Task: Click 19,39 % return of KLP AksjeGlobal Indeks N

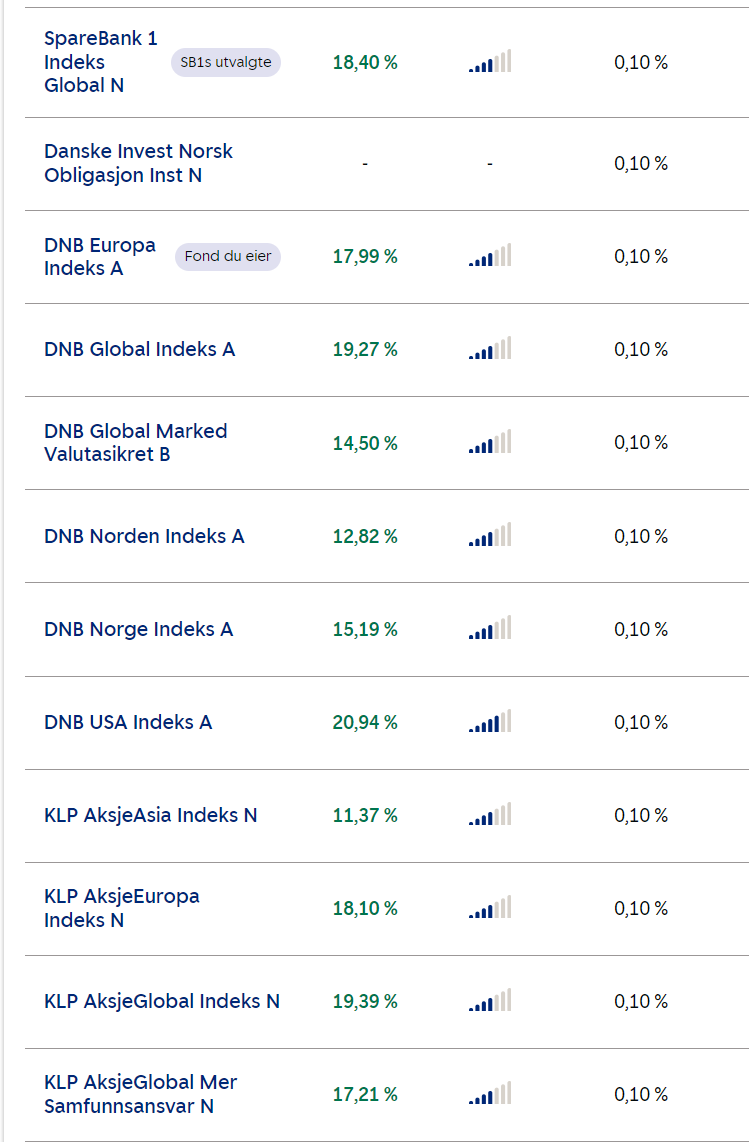Action: point(365,1001)
